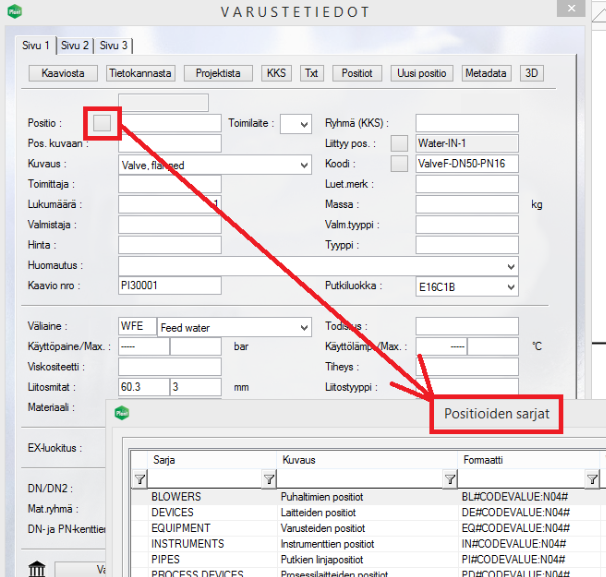Click the bank building icon at bottom left
Screen dimensions: 606x577
coord(37,569)
